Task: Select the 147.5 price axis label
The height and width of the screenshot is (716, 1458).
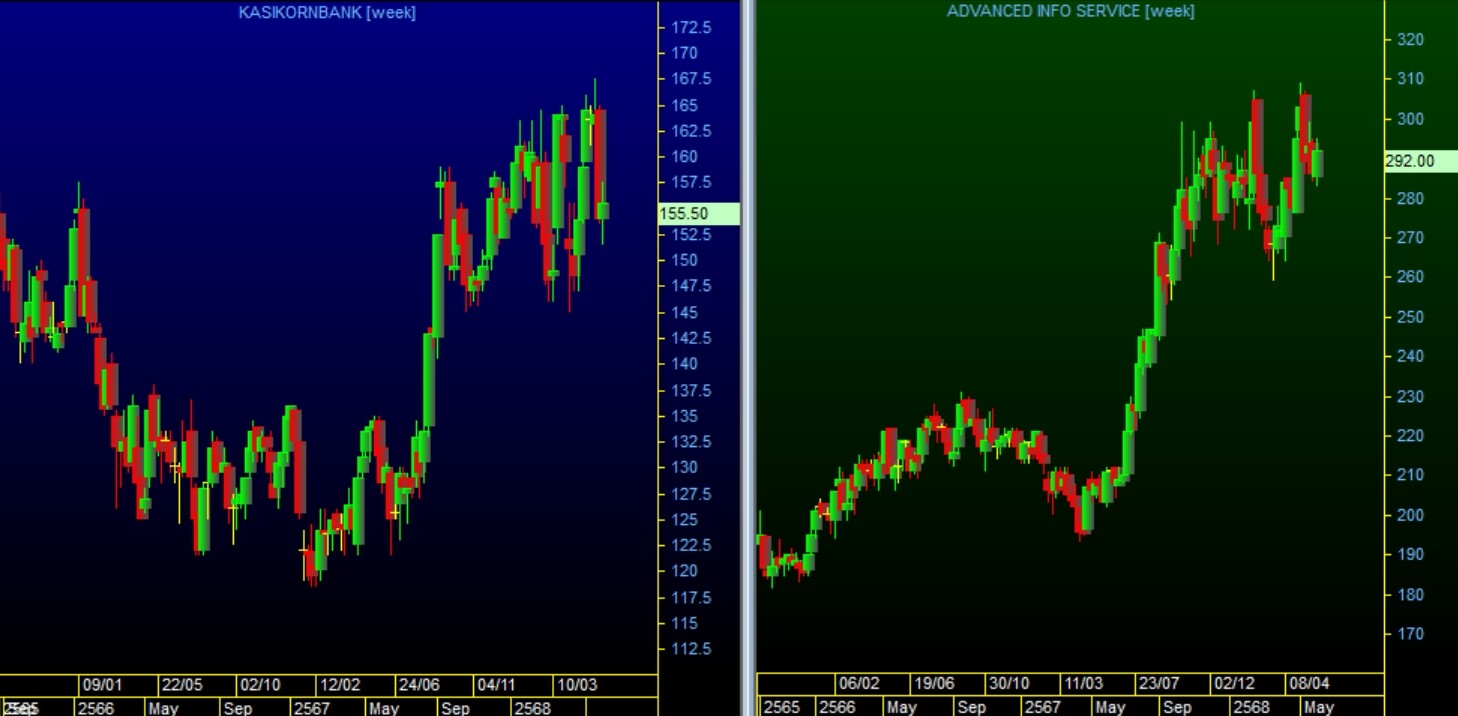Action: point(692,286)
